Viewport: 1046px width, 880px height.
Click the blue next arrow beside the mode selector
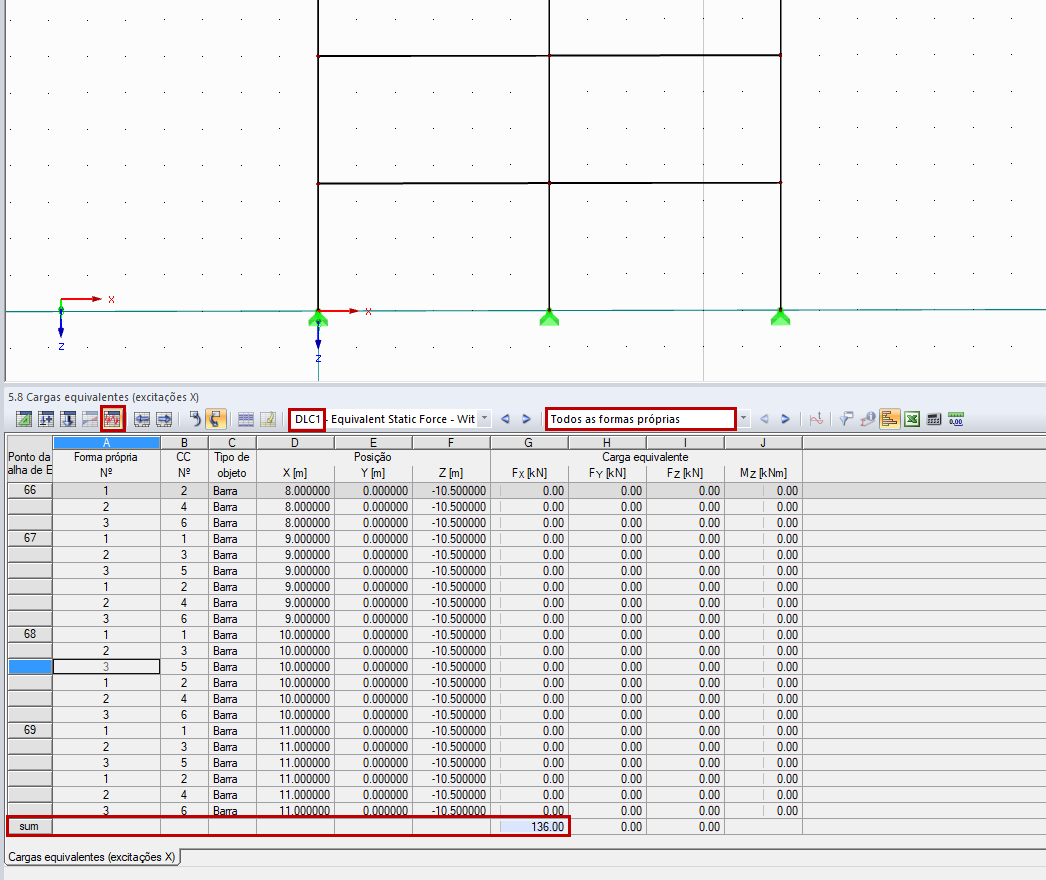(x=786, y=419)
